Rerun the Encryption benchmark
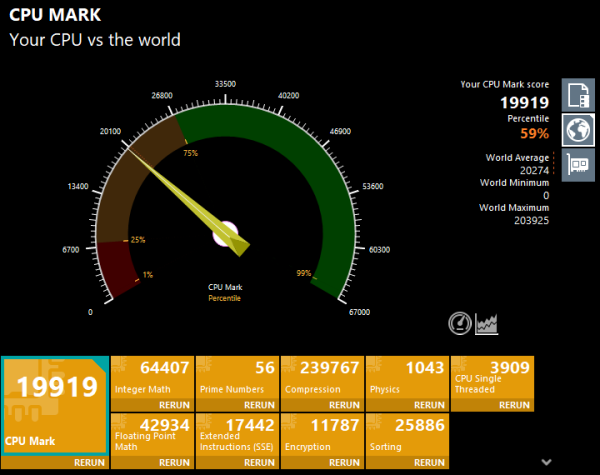The image size is (600, 475). 347,462
